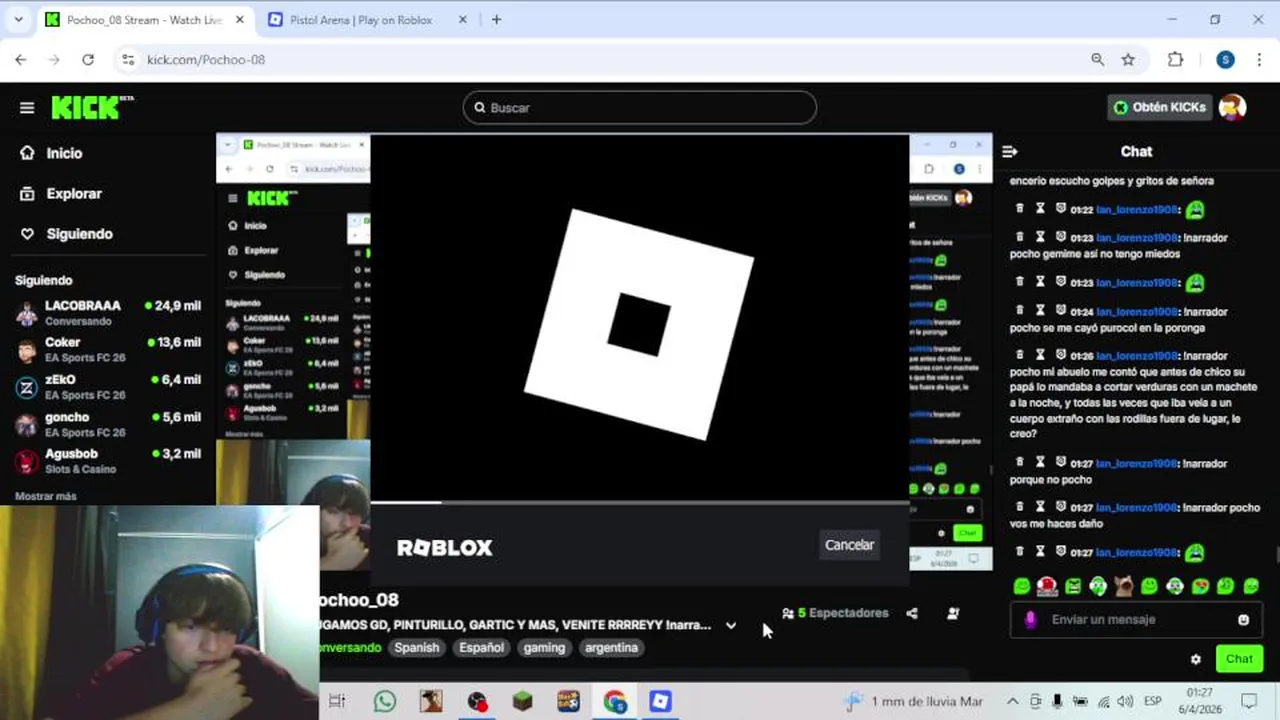
Task: Timeout user on the 01:24 chat message
Action: 1040,311
